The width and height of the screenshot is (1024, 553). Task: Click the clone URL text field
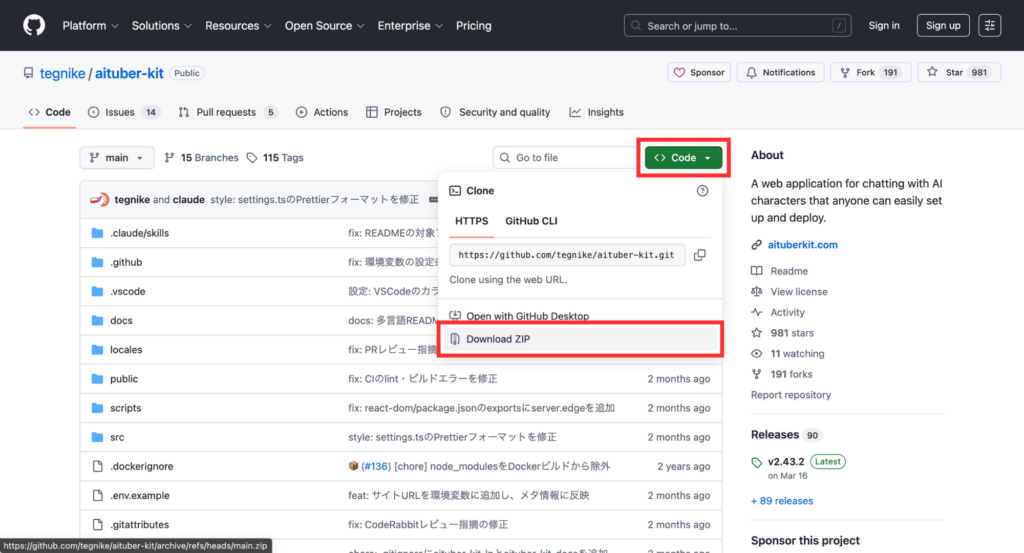point(567,255)
